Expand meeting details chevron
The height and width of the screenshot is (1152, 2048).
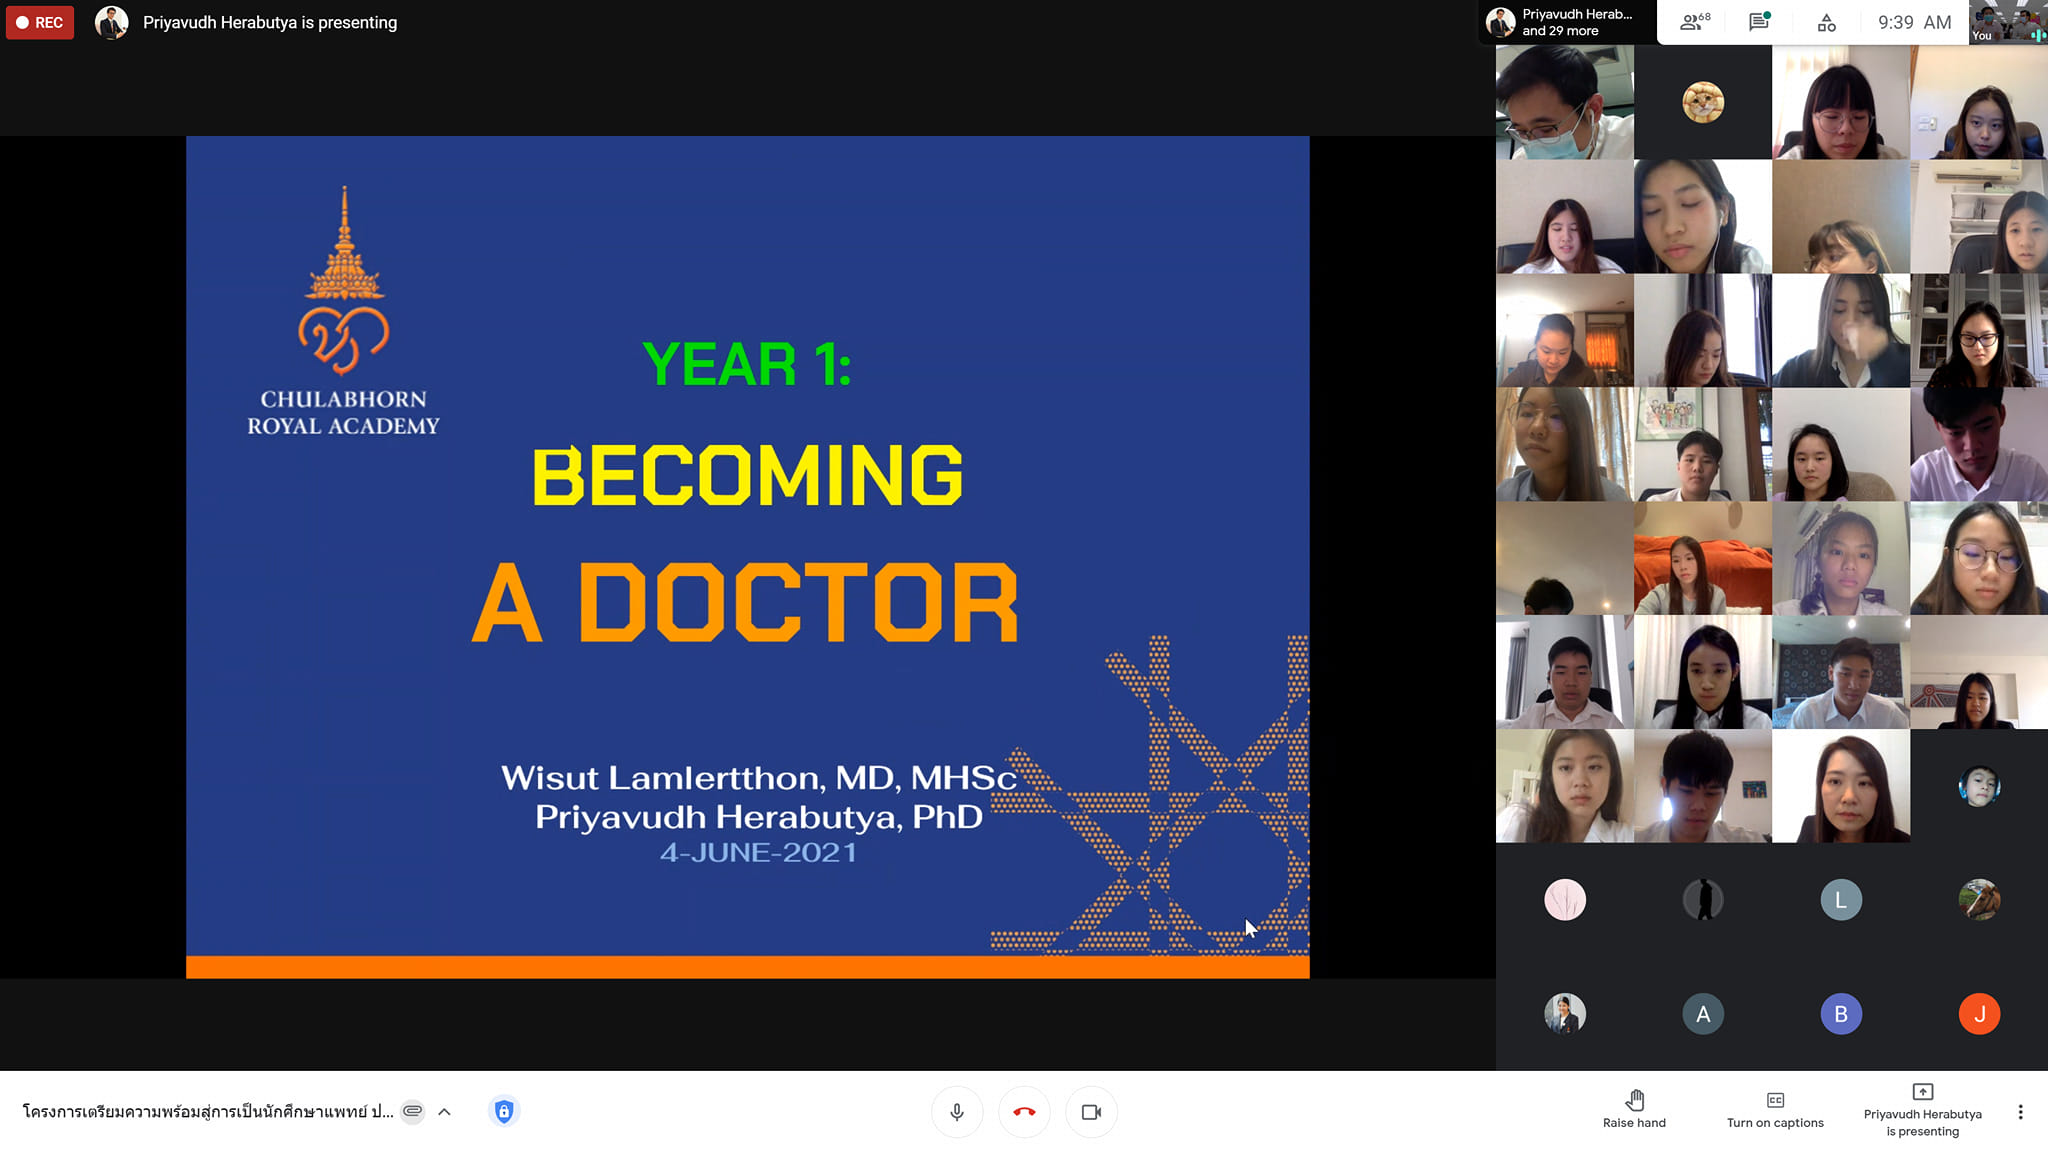tap(444, 1112)
